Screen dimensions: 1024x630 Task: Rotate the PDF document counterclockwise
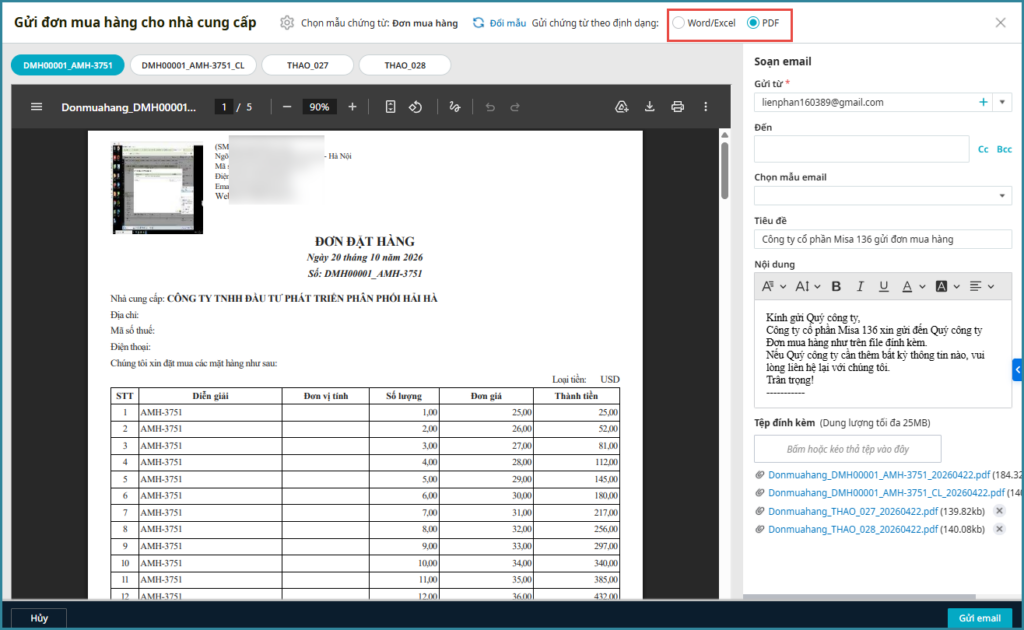click(x=416, y=107)
